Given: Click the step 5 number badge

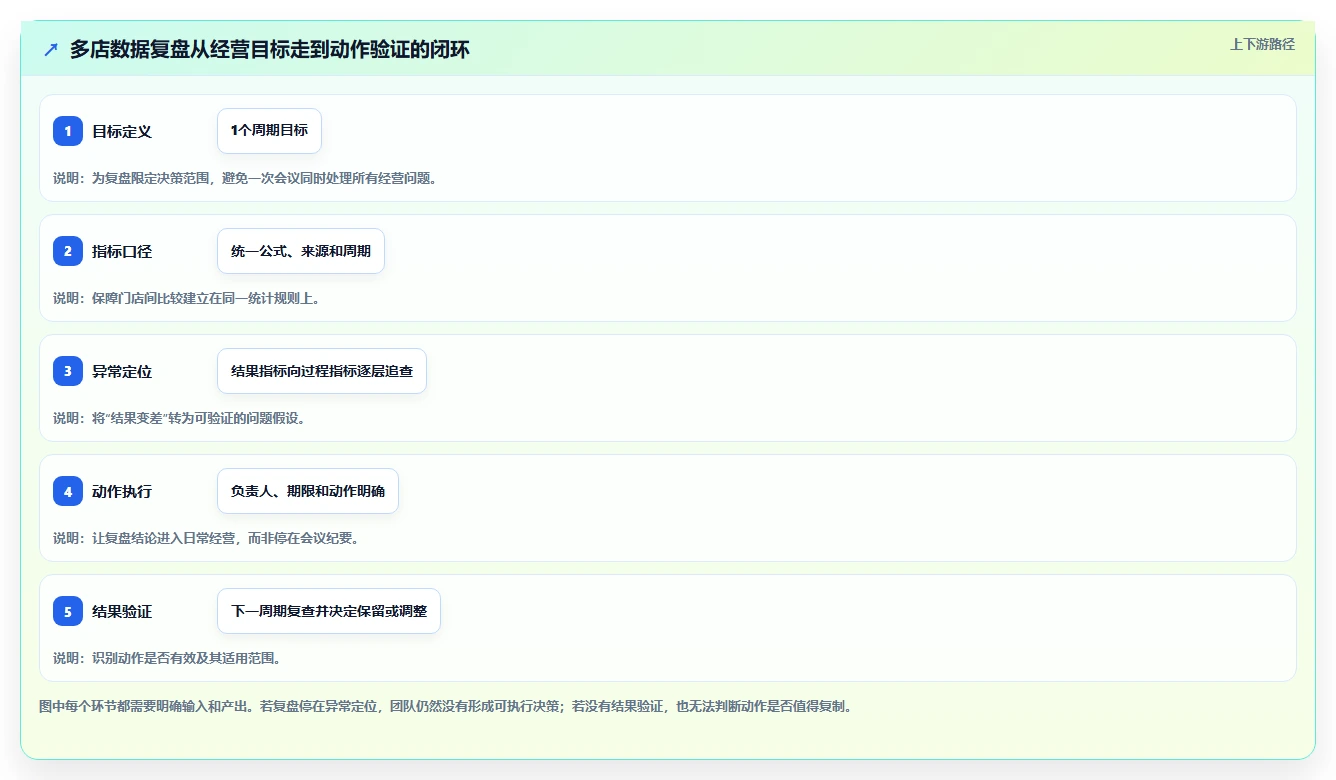Looking at the screenshot, I should click(68, 611).
